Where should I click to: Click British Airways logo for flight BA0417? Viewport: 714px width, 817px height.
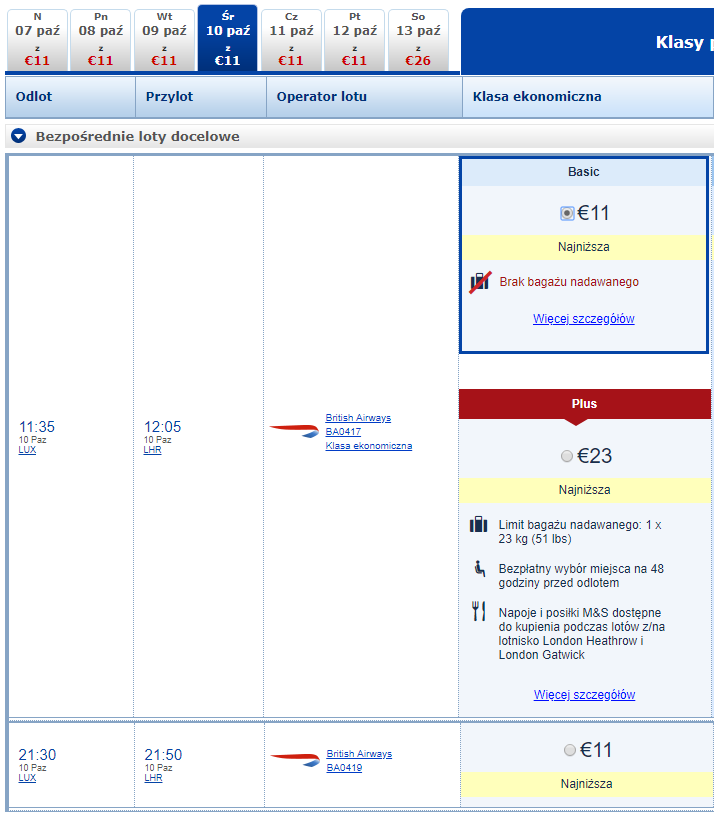(x=294, y=431)
